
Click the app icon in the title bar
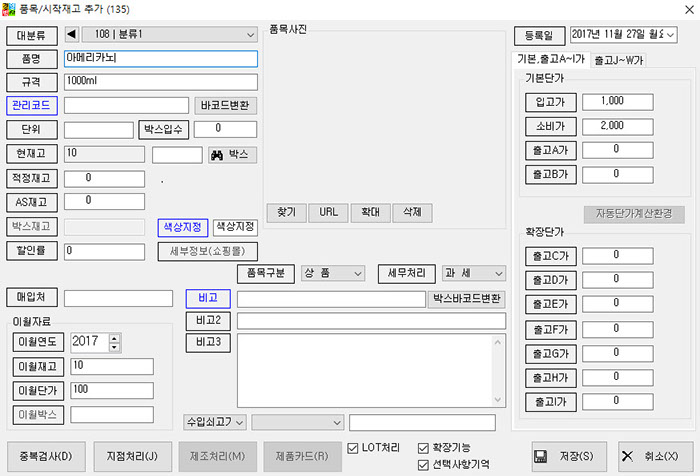[x=10, y=9]
